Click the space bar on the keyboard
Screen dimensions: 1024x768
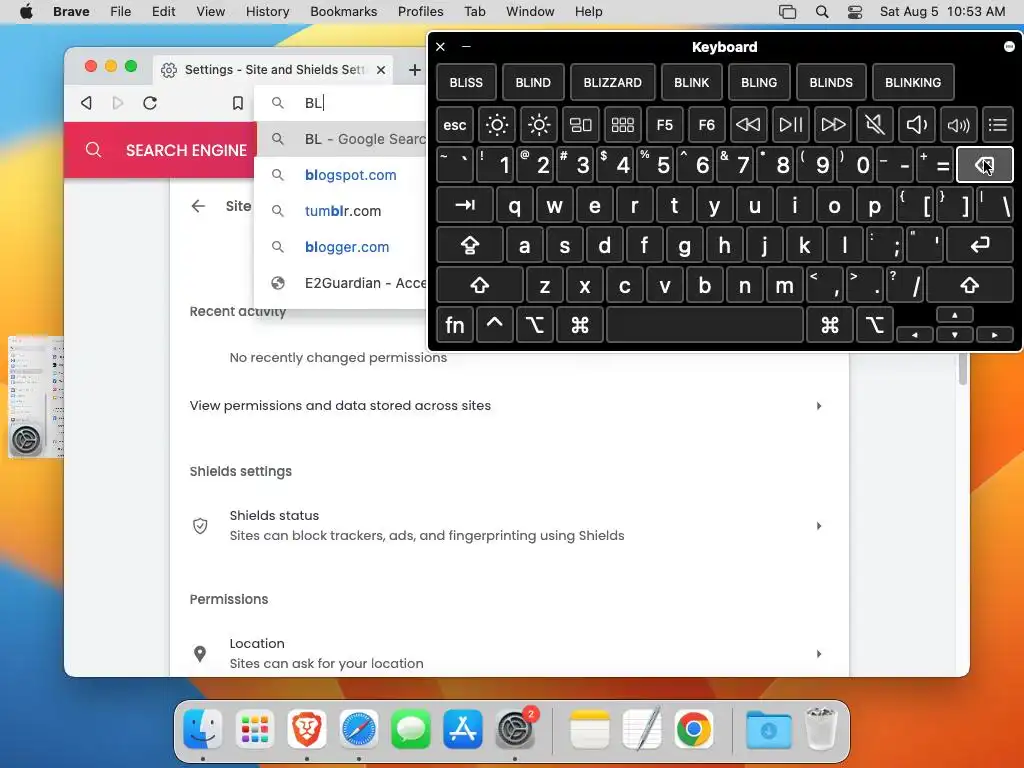click(x=705, y=325)
